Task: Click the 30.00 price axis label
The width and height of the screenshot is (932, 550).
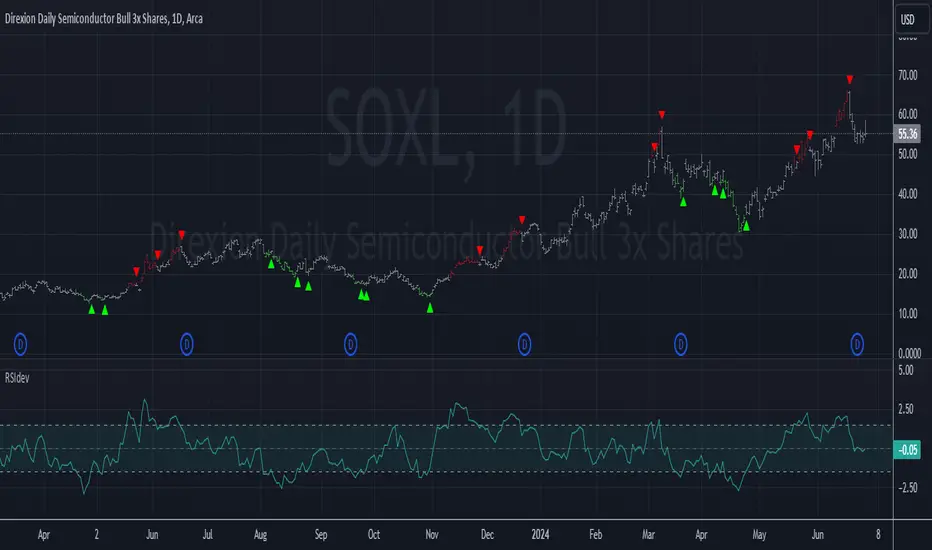Action: tap(908, 234)
